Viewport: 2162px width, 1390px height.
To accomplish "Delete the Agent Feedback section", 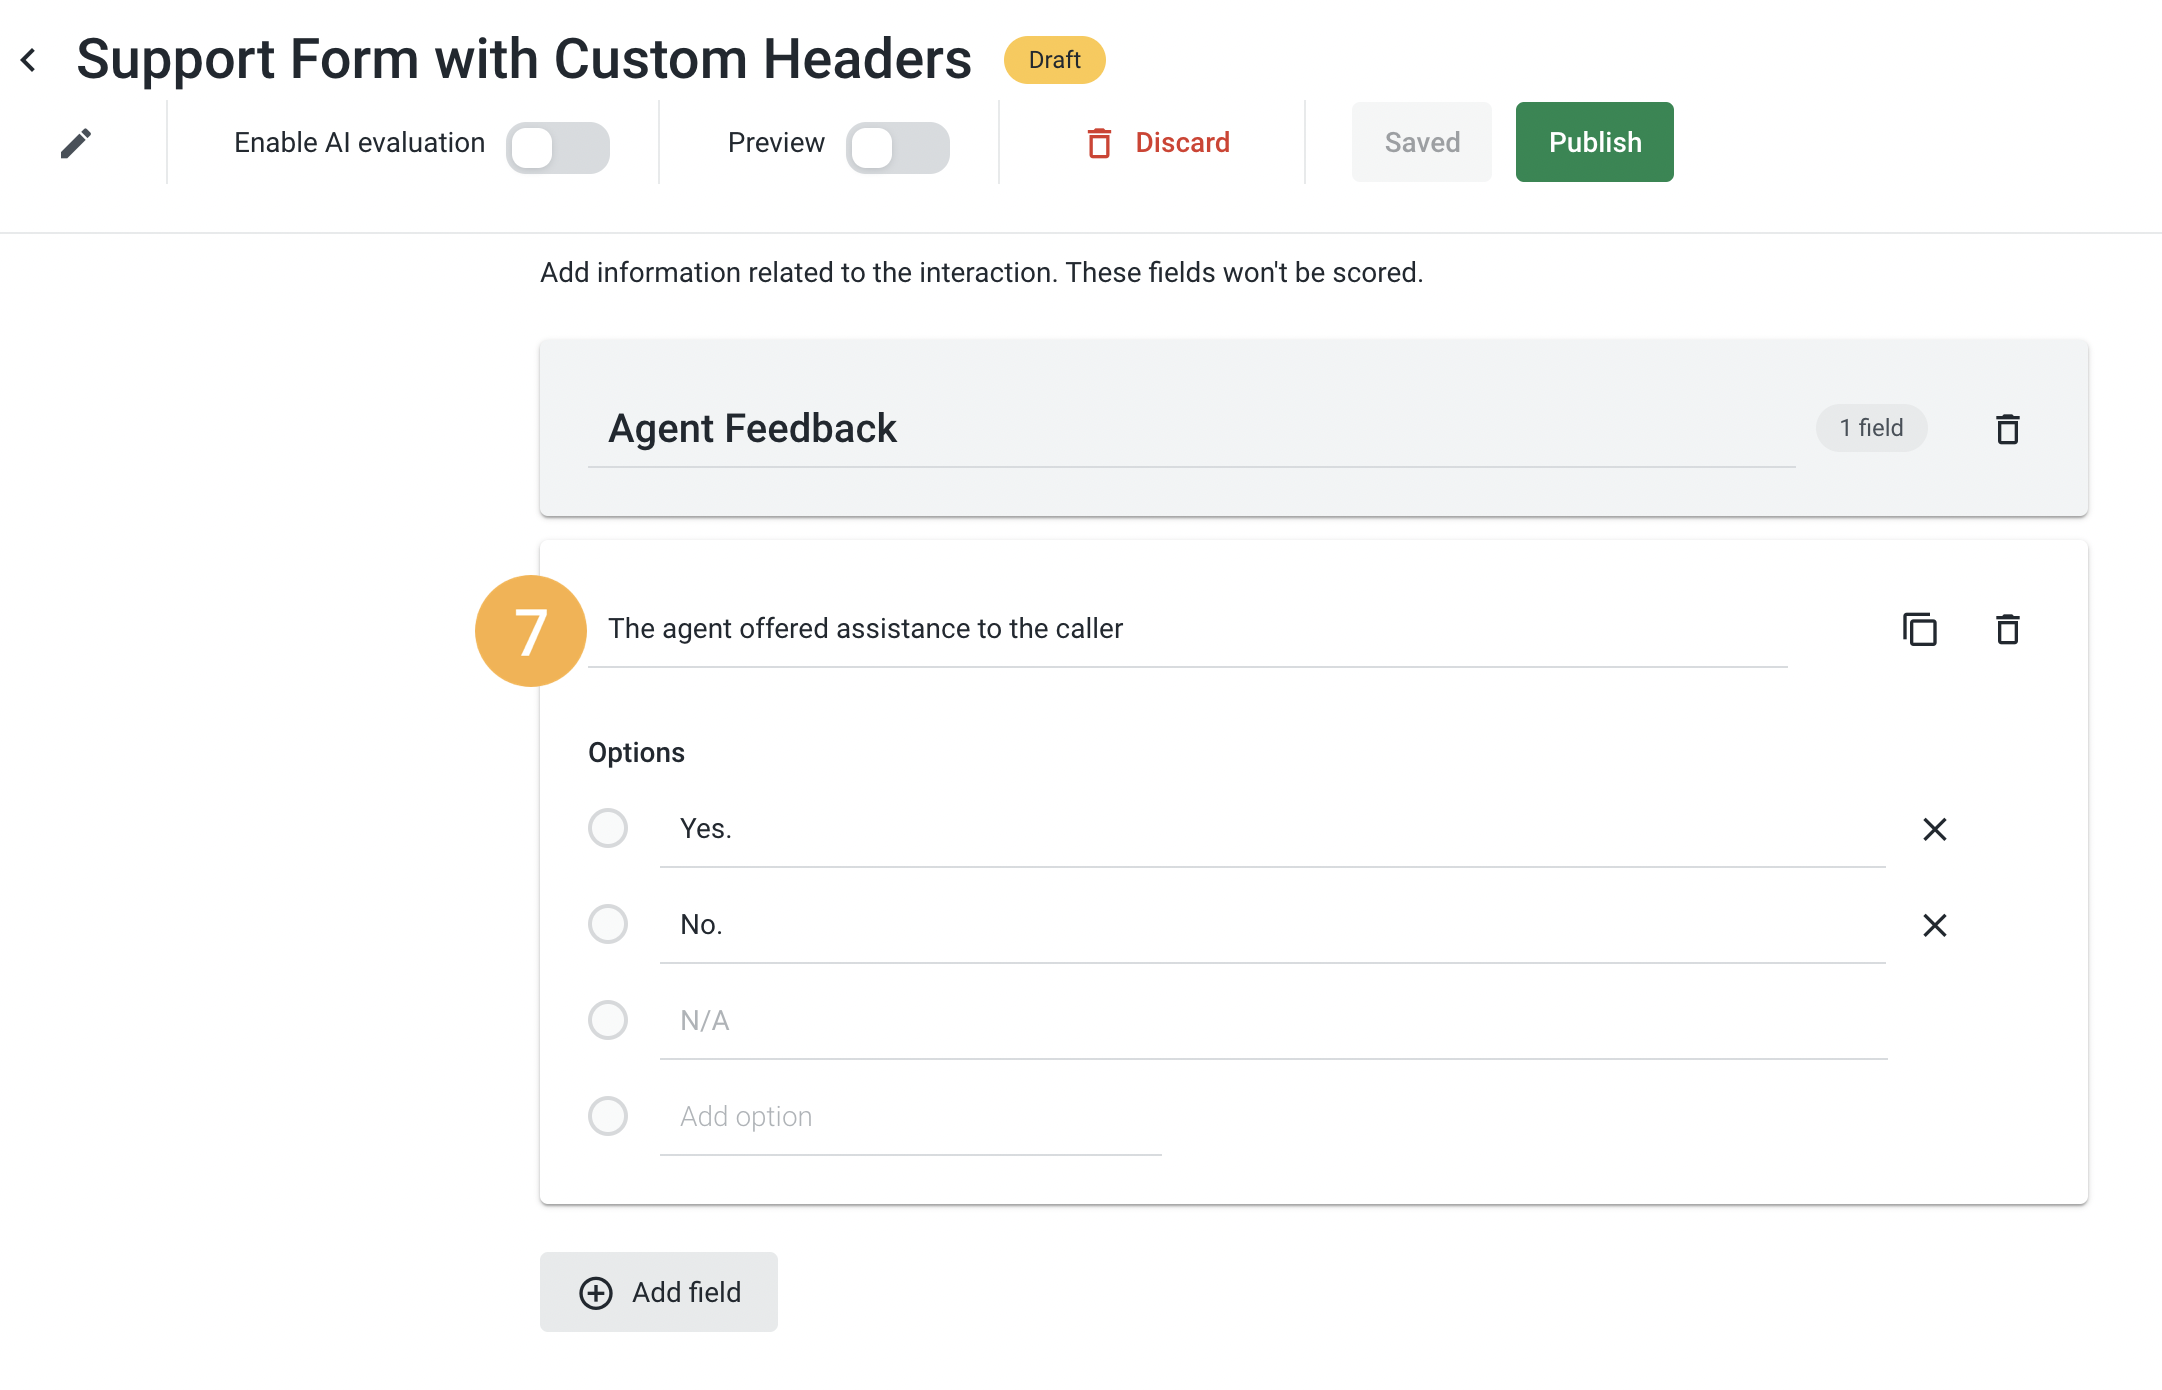I will (x=2008, y=429).
